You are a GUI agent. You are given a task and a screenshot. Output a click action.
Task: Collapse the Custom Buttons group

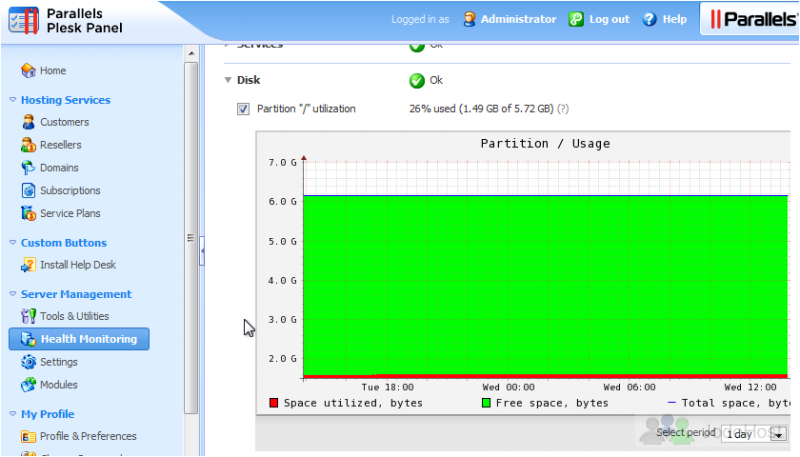click(x=13, y=242)
